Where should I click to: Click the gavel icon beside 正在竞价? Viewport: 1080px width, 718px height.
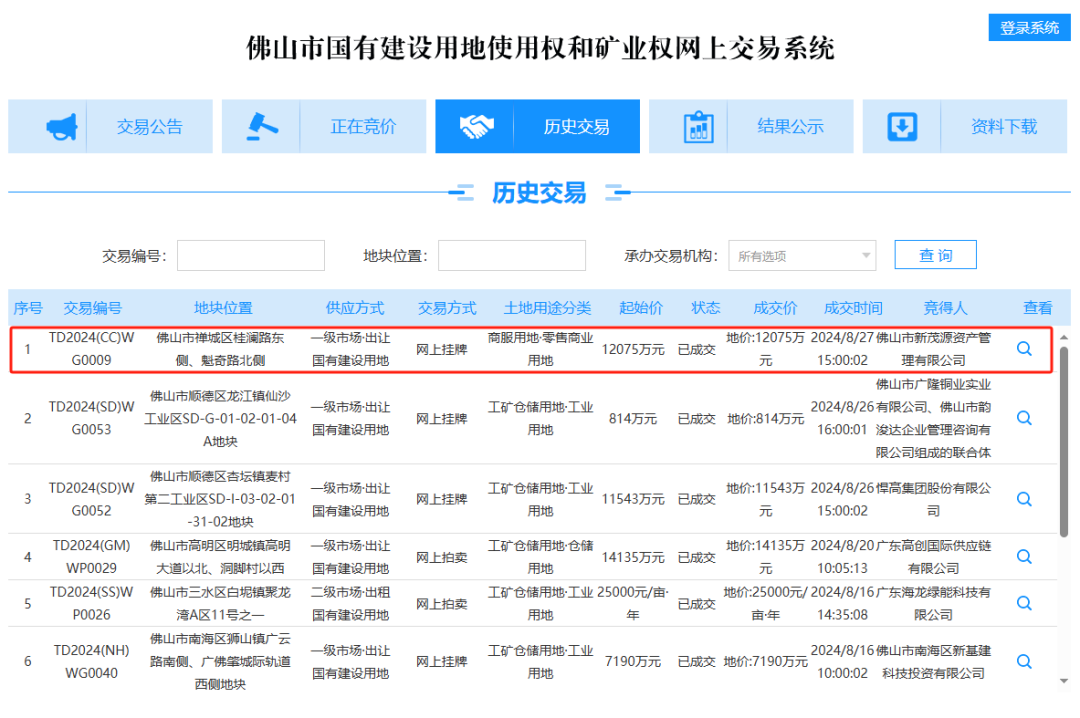click(x=262, y=127)
